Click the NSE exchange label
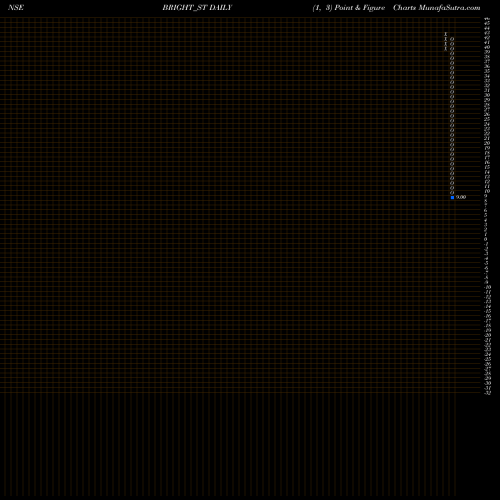The image size is (500, 500). [x=16, y=8]
